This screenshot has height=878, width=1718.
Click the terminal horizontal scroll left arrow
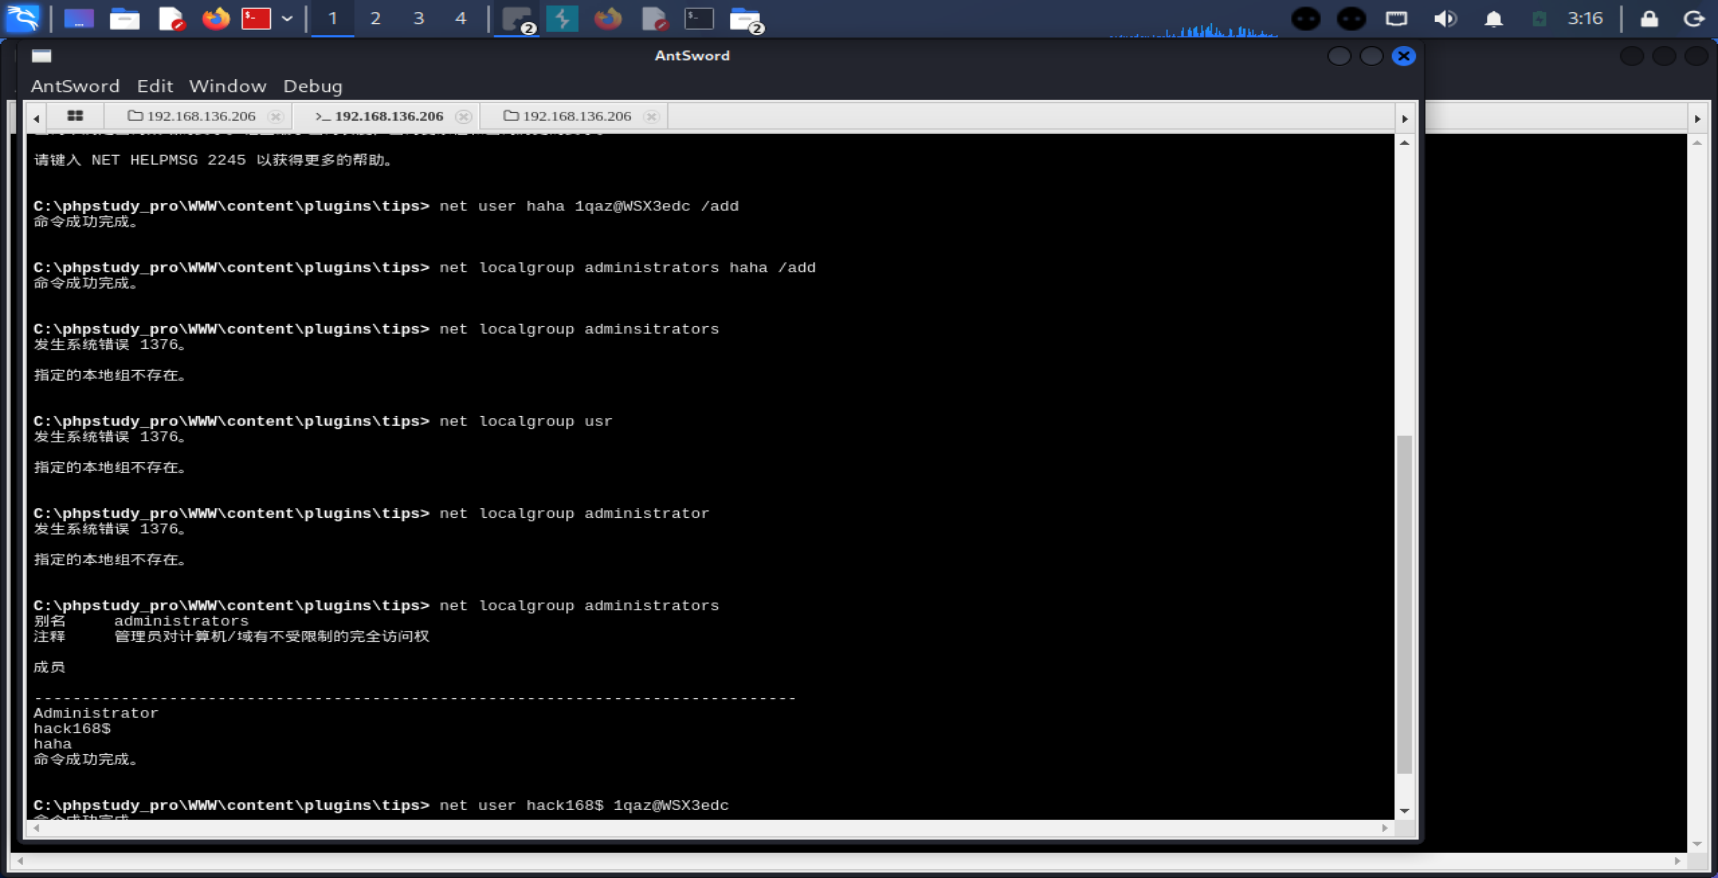tap(37, 828)
